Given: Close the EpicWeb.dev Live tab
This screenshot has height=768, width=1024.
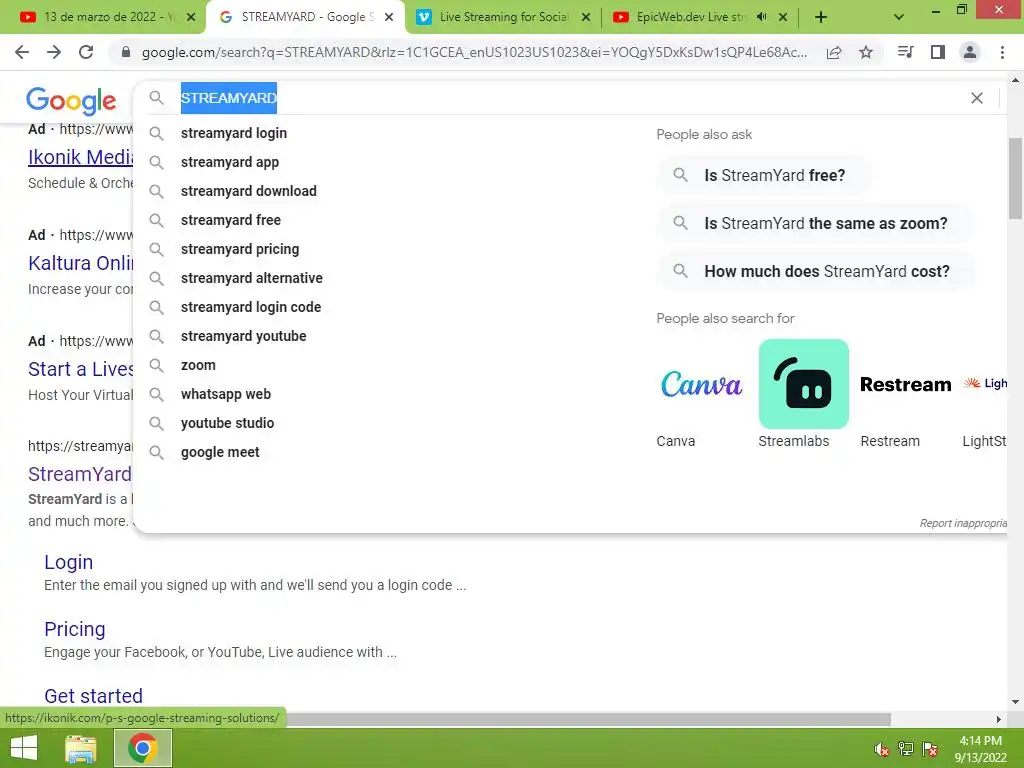Looking at the screenshot, I should coord(783,18).
